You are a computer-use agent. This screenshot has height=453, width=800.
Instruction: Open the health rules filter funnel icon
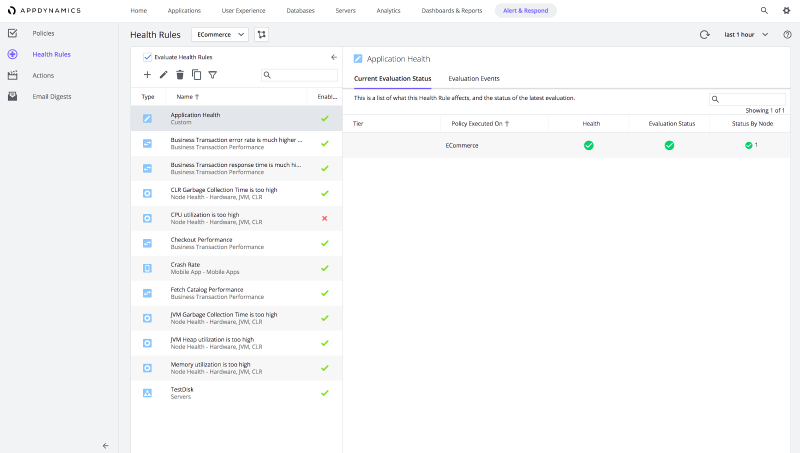(213, 75)
